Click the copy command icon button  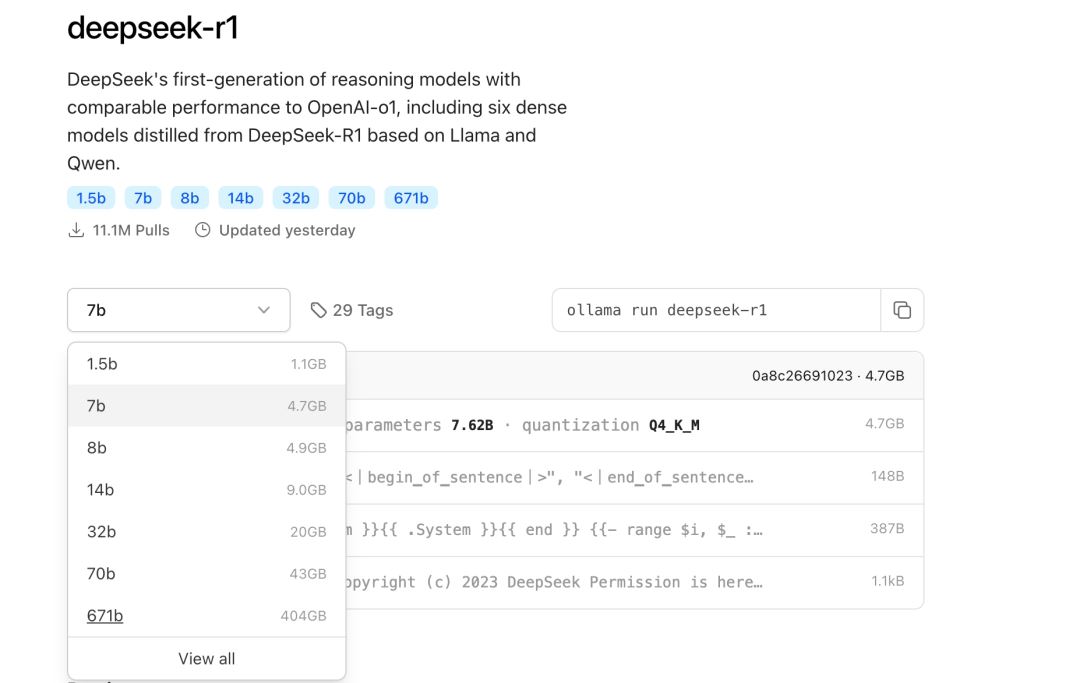click(x=902, y=310)
